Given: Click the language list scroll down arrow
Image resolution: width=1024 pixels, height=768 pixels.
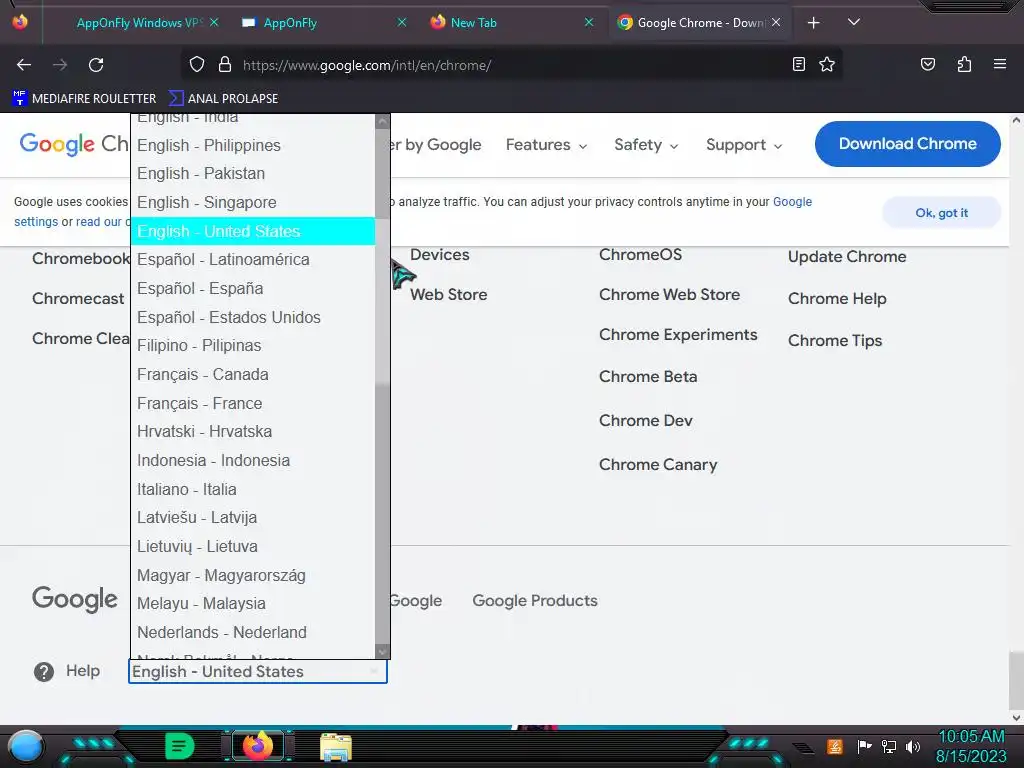Looking at the screenshot, I should 383,652.
